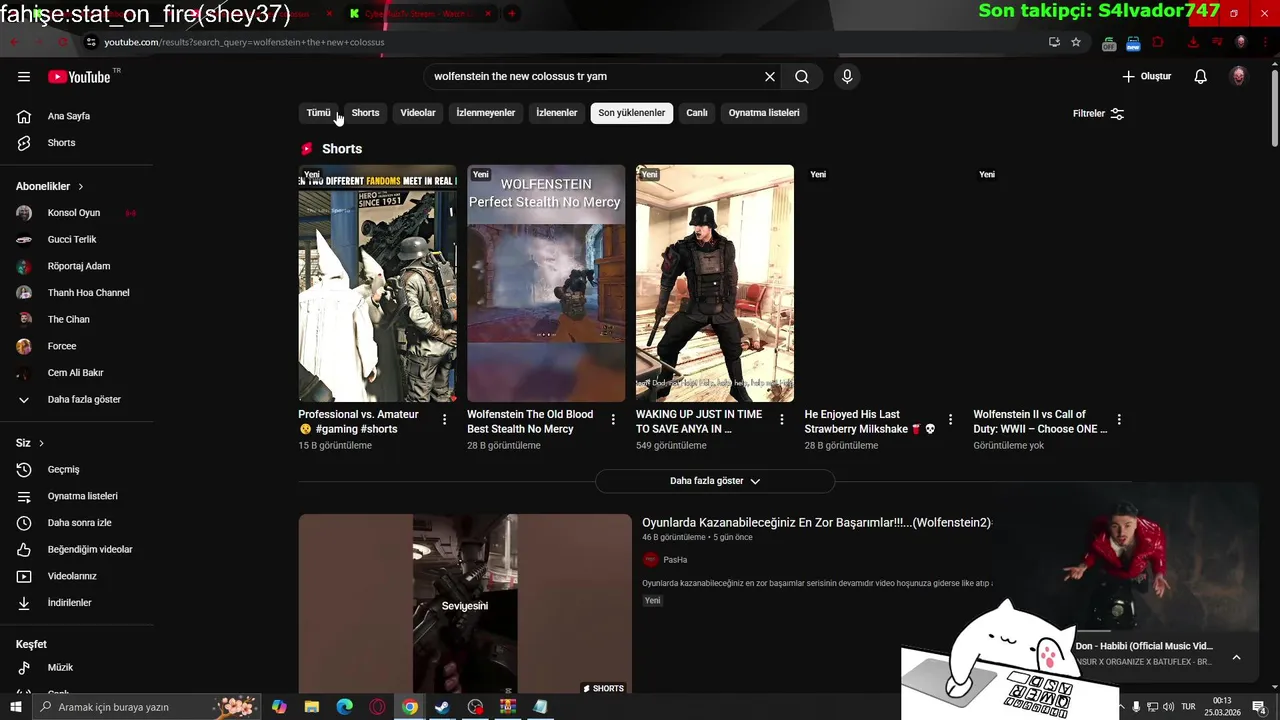
Task: Click the Windows taskbar search box
Action: coord(145,707)
